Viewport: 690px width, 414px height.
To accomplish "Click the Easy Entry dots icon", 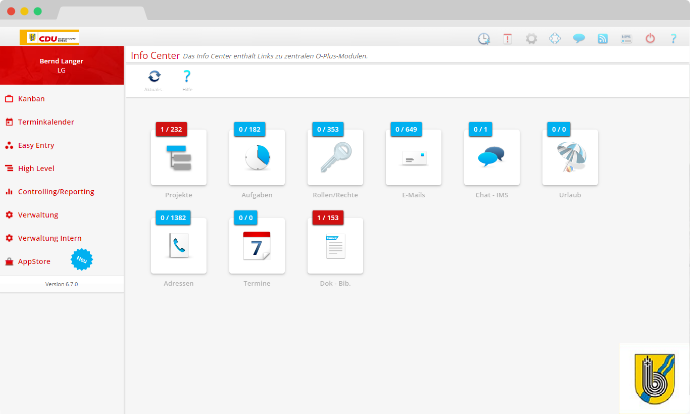I will click(9, 145).
